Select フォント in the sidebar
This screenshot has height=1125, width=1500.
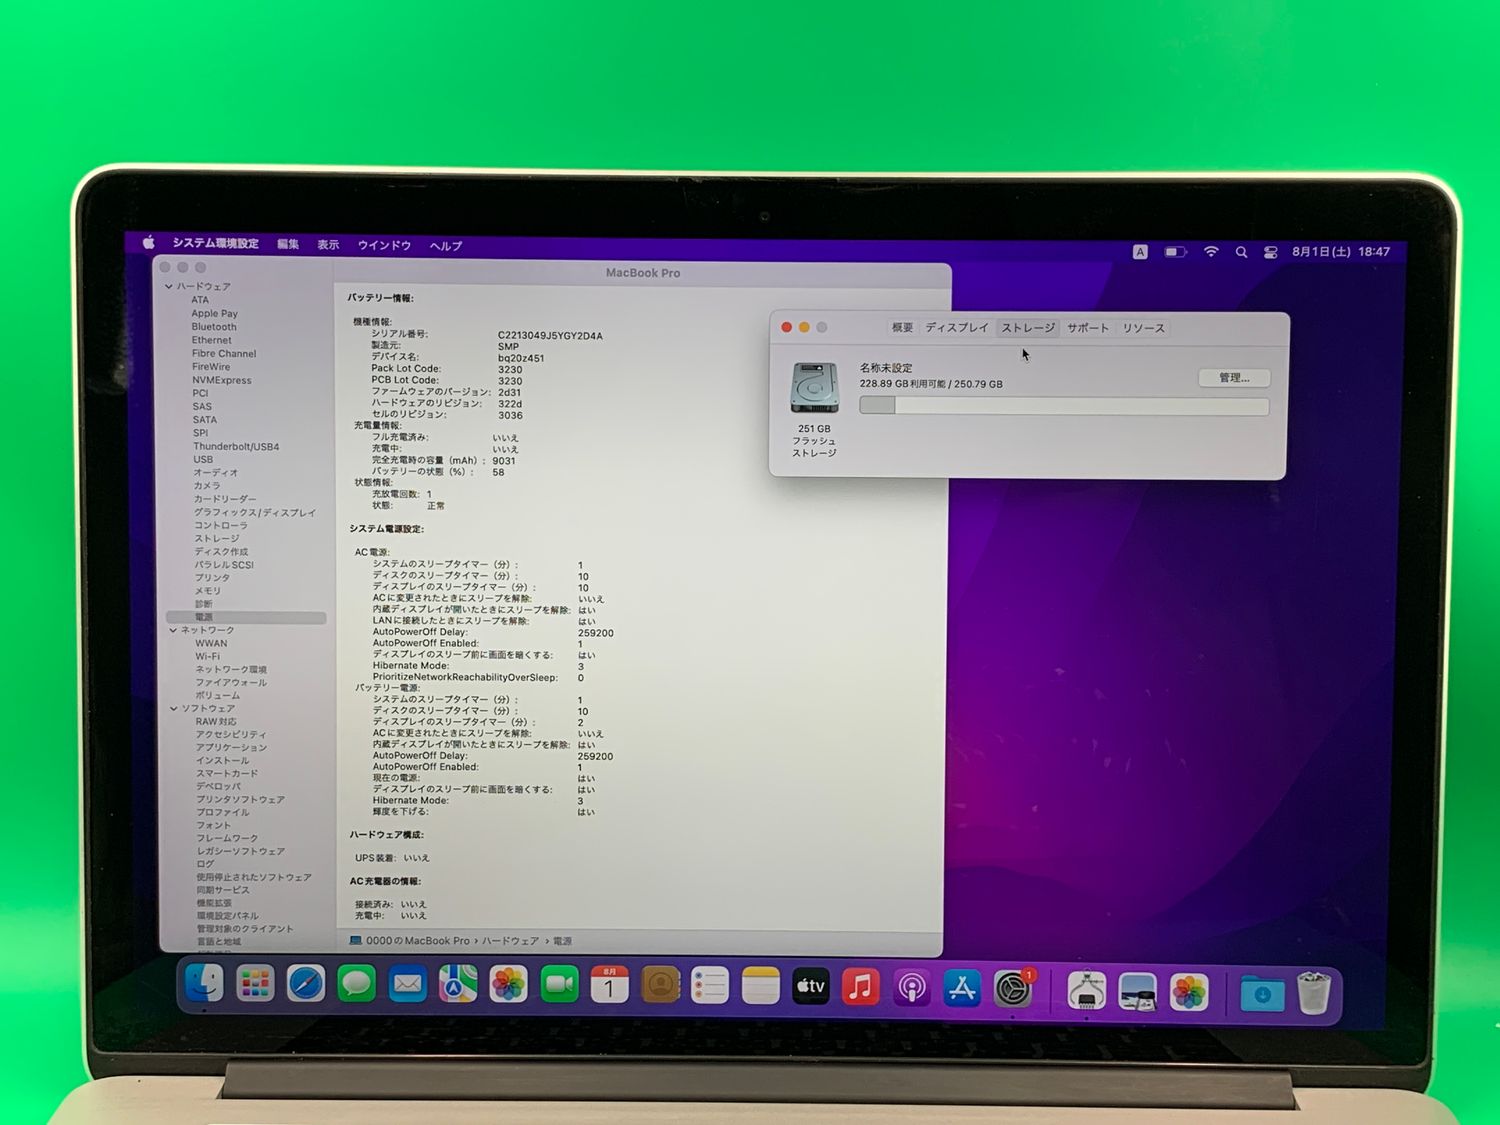point(214,826)
